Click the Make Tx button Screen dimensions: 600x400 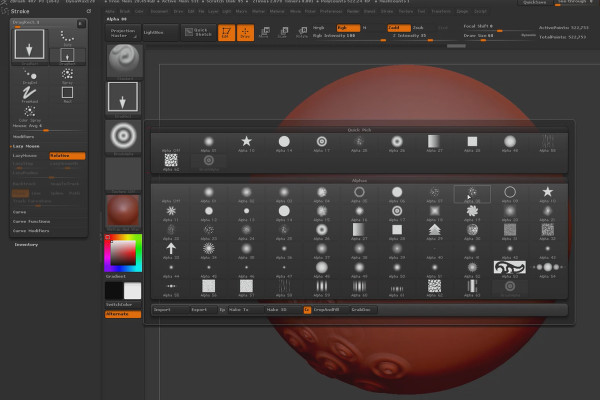(x=246, y=310)
